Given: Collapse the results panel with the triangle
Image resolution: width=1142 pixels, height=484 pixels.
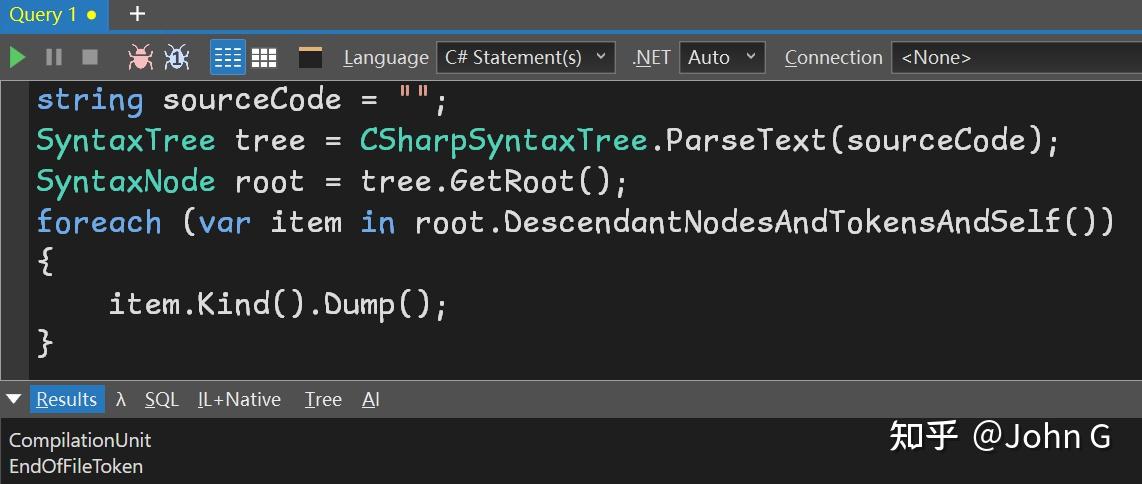Looking at the screenshot, I should click(14, 399).
